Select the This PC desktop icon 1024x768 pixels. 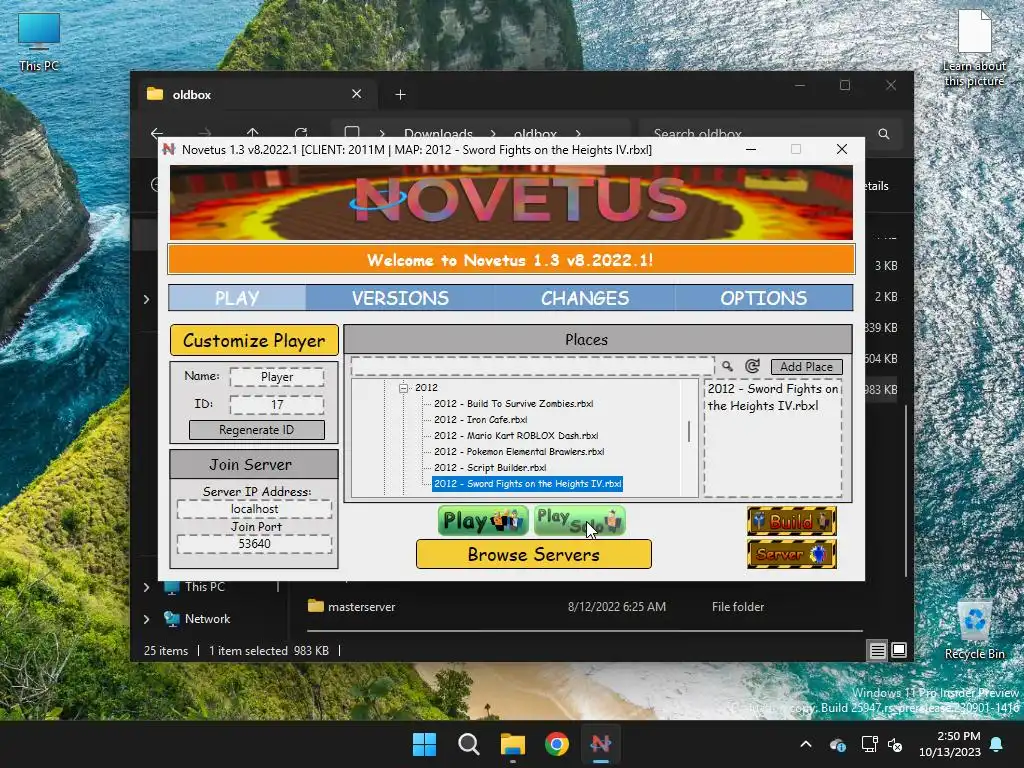39,42
